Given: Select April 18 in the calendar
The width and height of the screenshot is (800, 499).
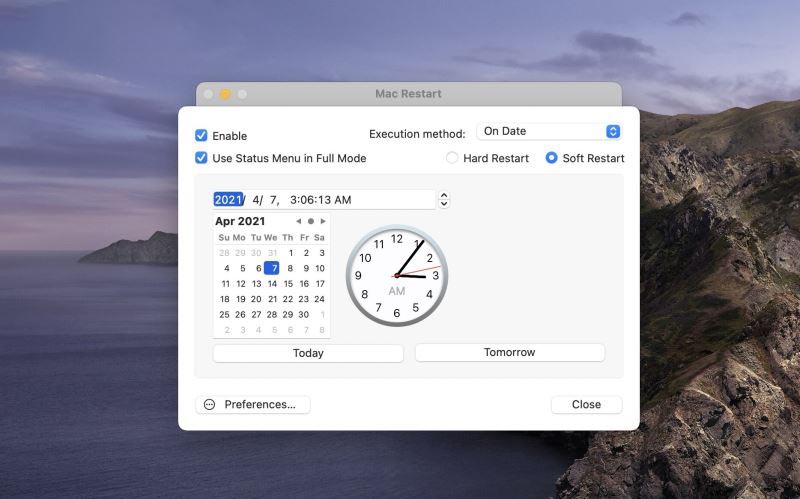Looking at the screenshot, I should point(224,299).
